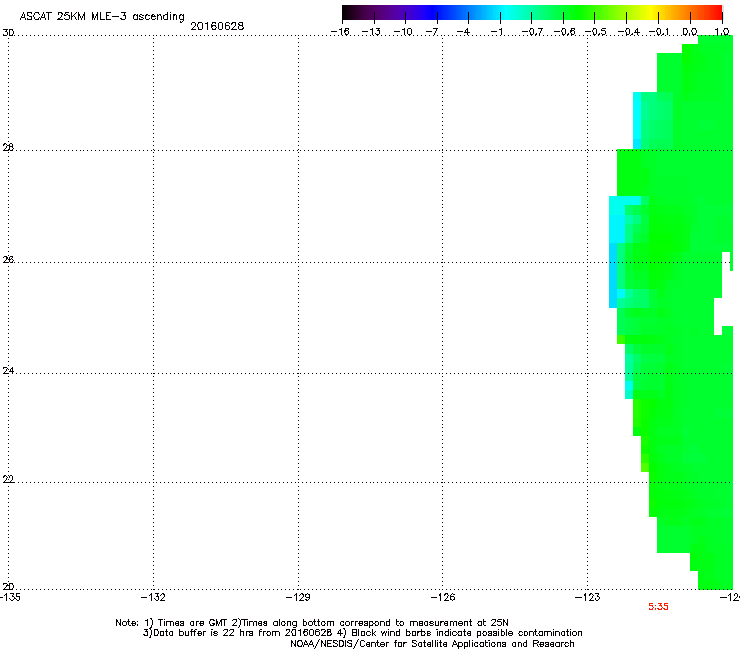Click the 1.0 colorbar tick label
This screenshot has width=740, height=650.
[722, 32]
